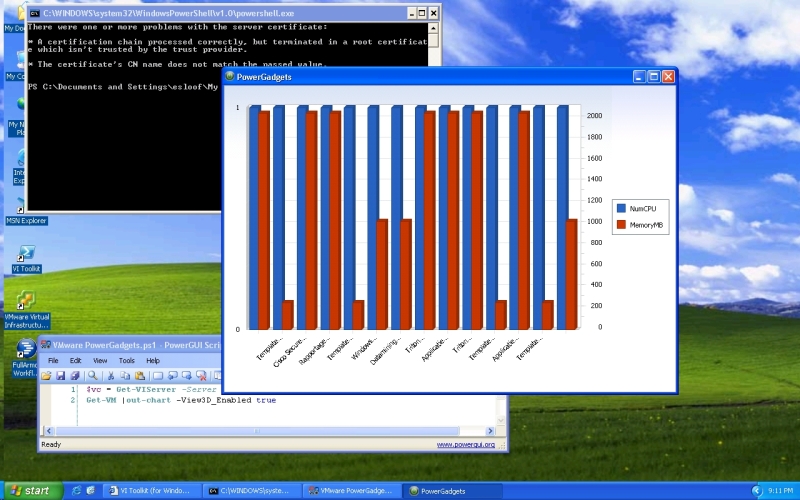Click the blue NumCPU legend swatch
The width and height of the screenshot is (800, 500).
coord(621,208)
